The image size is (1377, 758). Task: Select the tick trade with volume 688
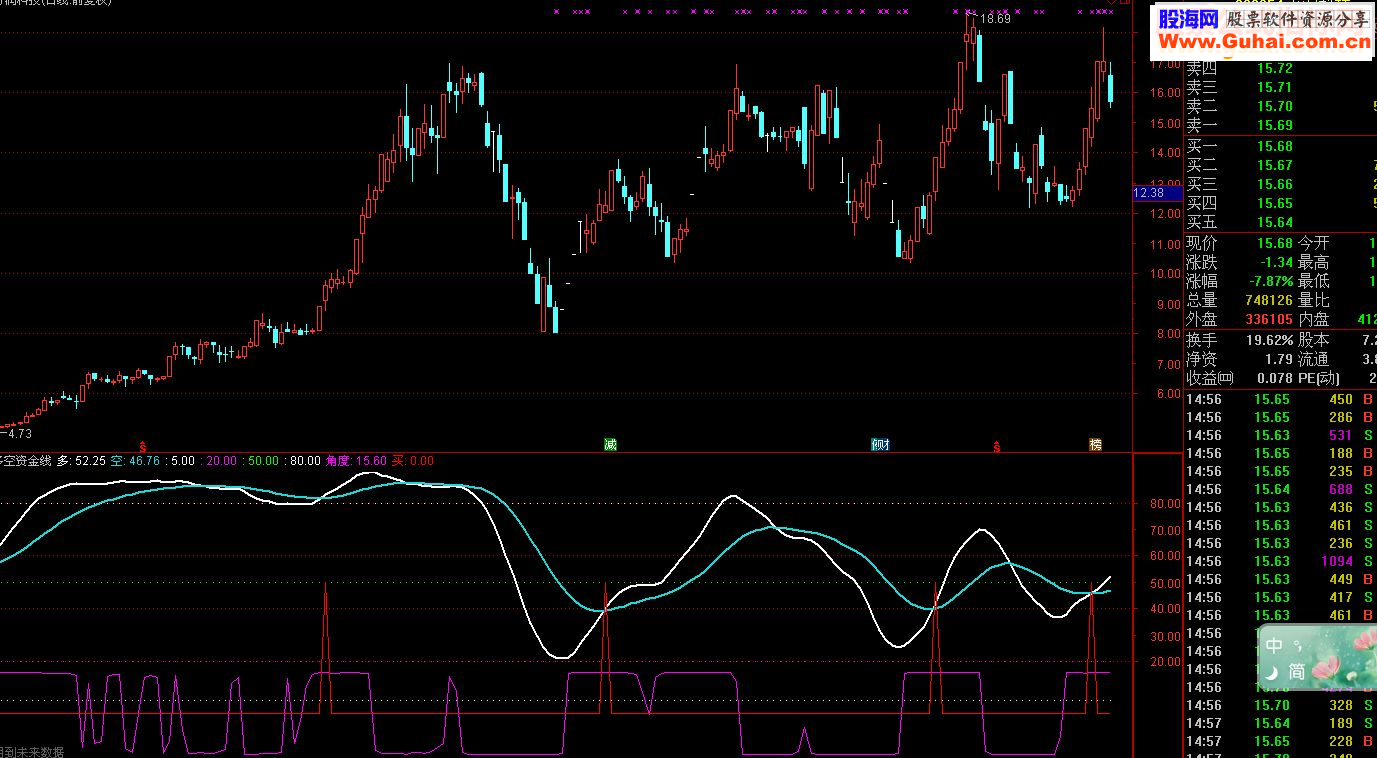[1281, 489]
